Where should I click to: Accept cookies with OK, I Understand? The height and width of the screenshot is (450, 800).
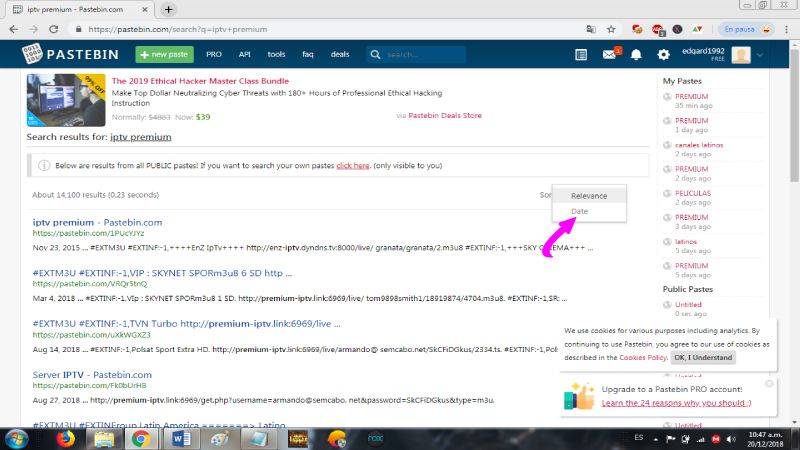703,358
